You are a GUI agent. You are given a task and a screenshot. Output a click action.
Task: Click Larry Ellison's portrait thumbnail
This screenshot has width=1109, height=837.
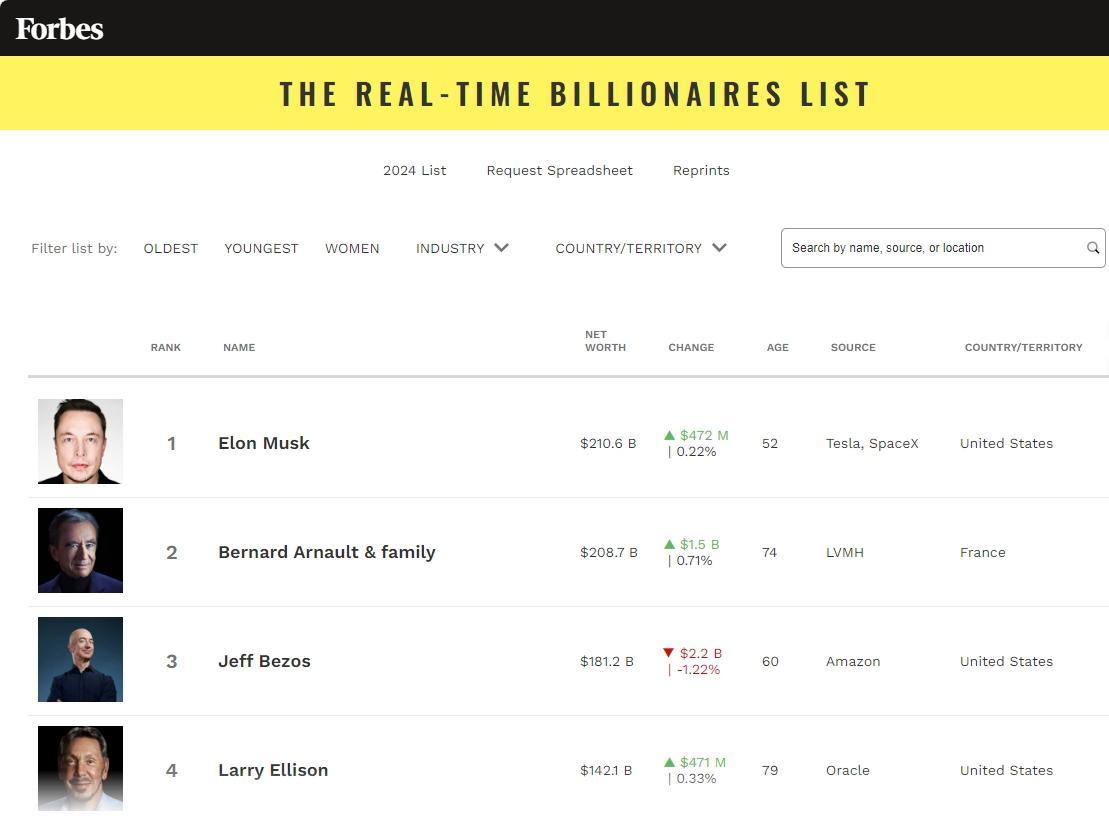tap(80, 768)
